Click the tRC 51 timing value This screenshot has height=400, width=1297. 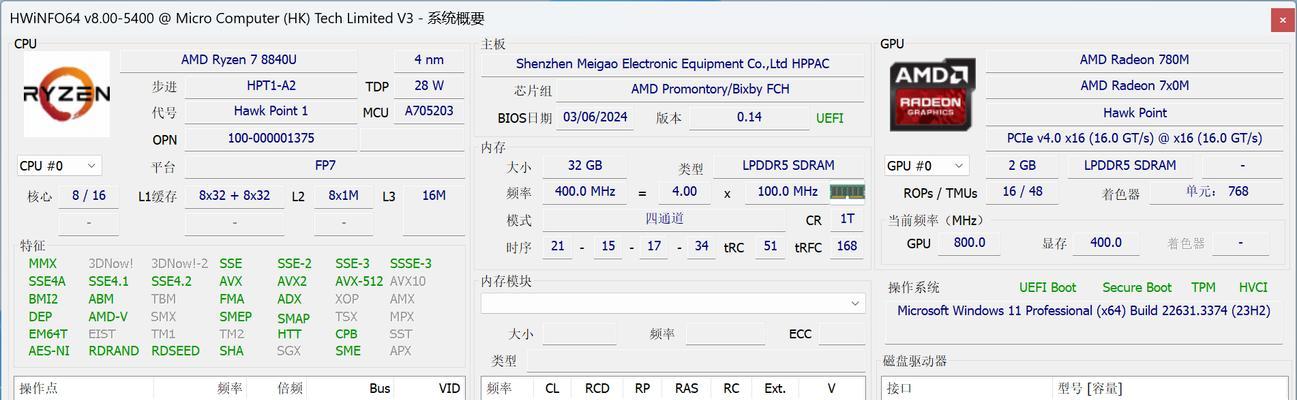(770, 245)
